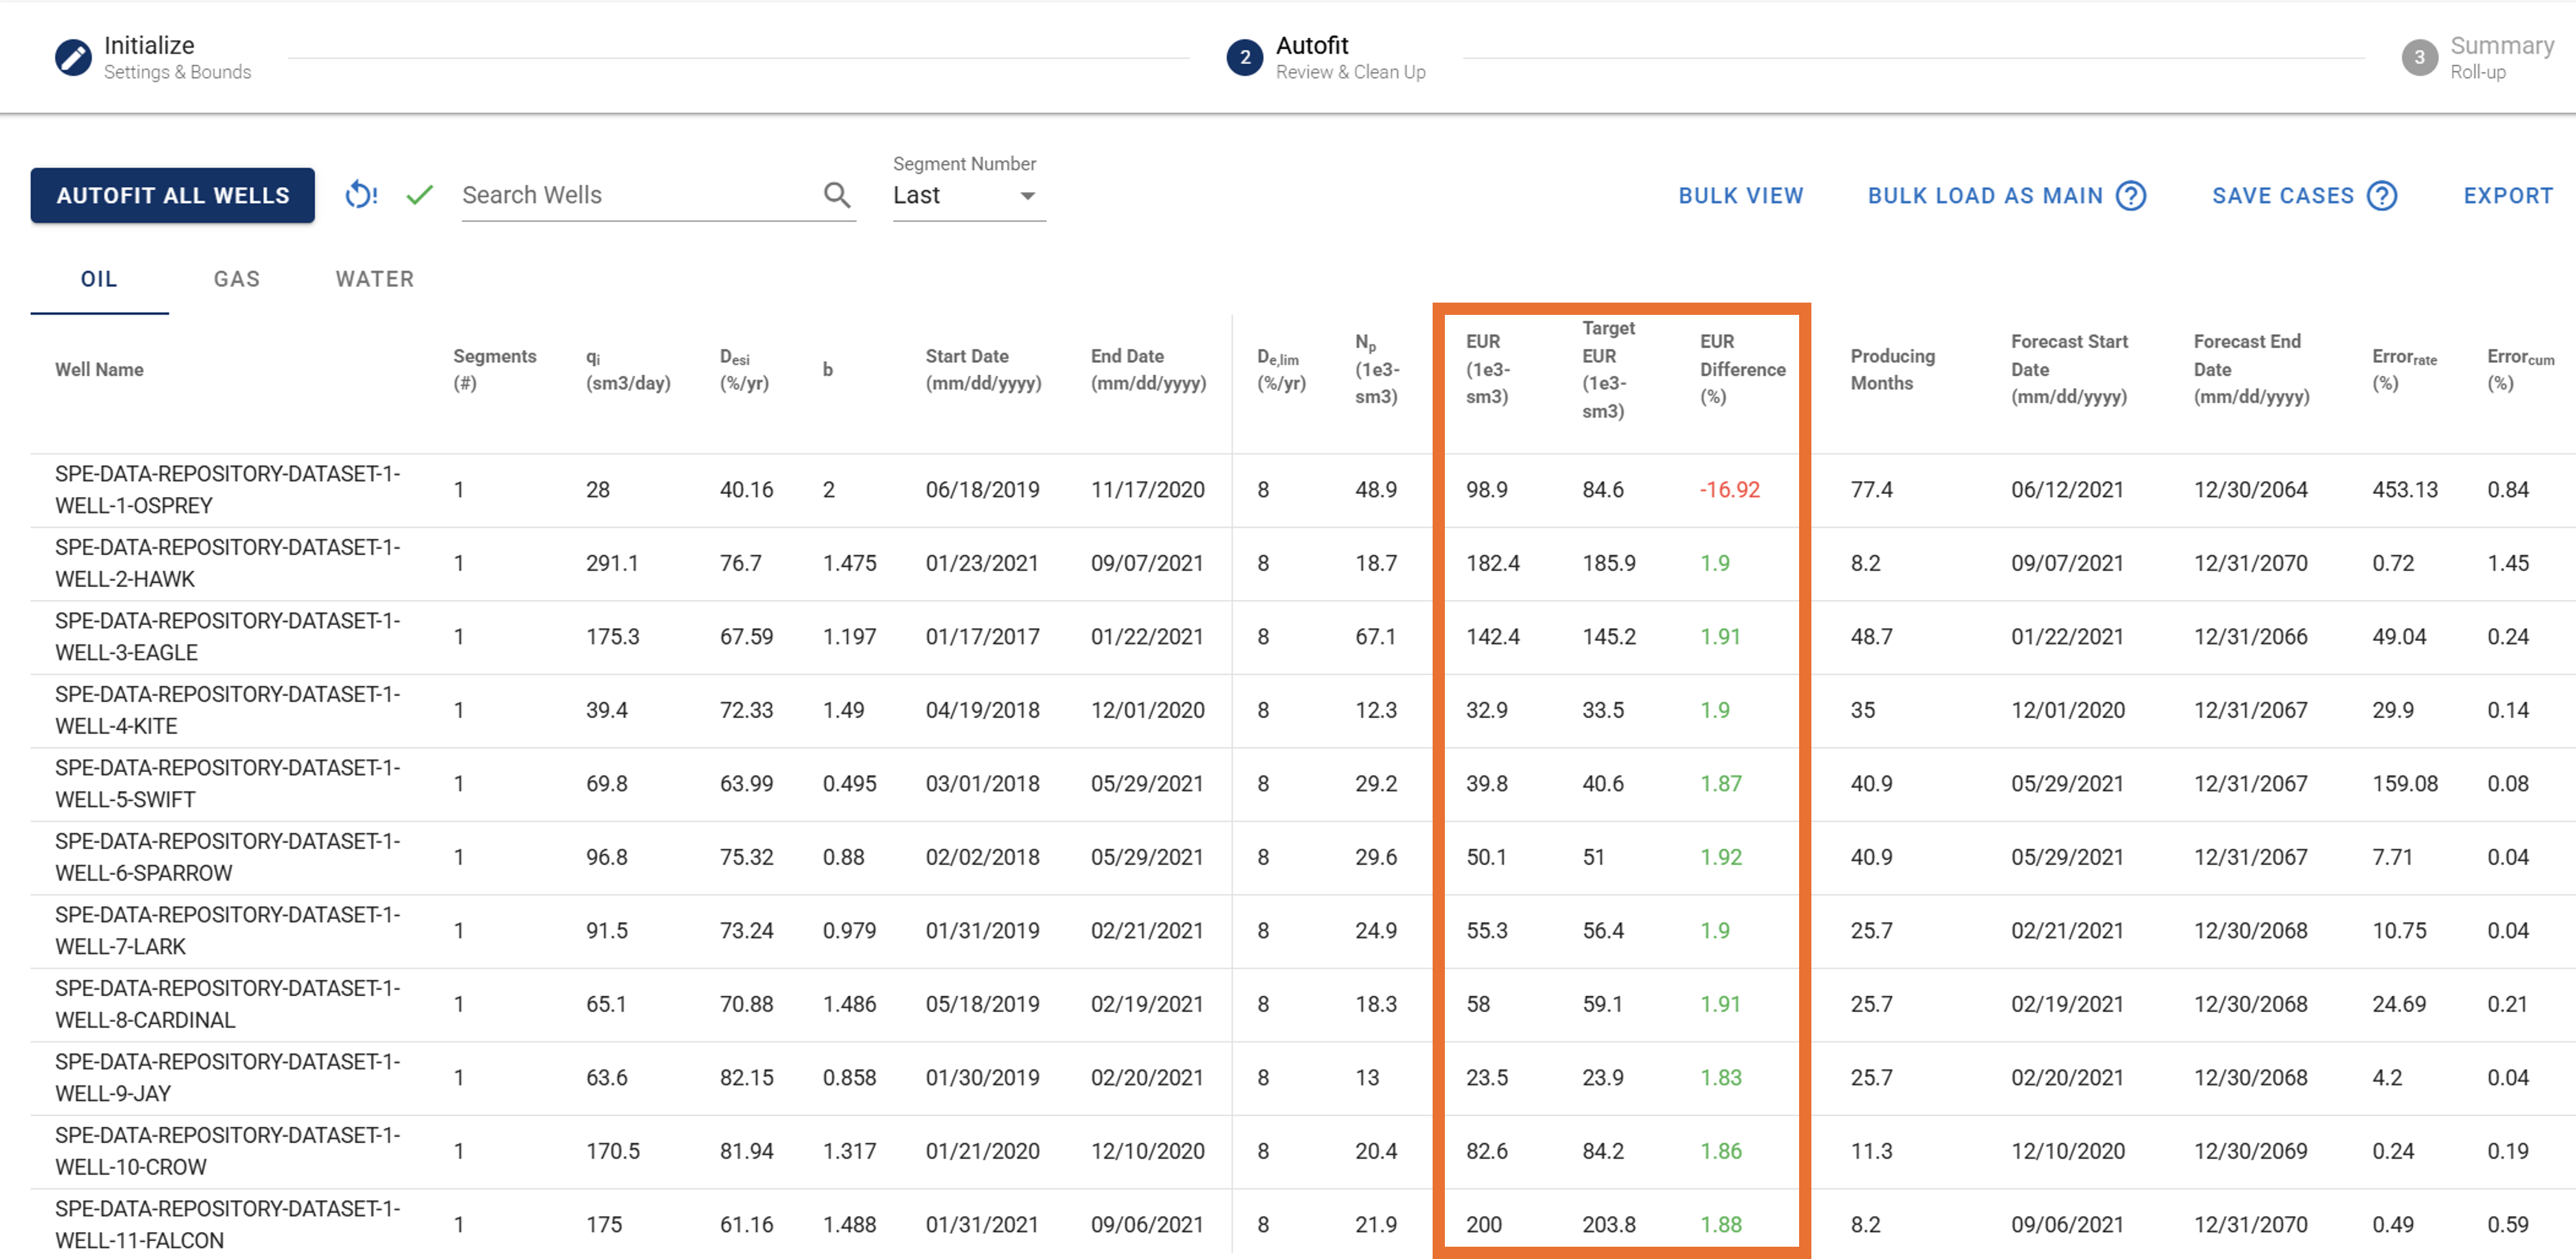Click the green checkmark icon

(x=420, y=195)
